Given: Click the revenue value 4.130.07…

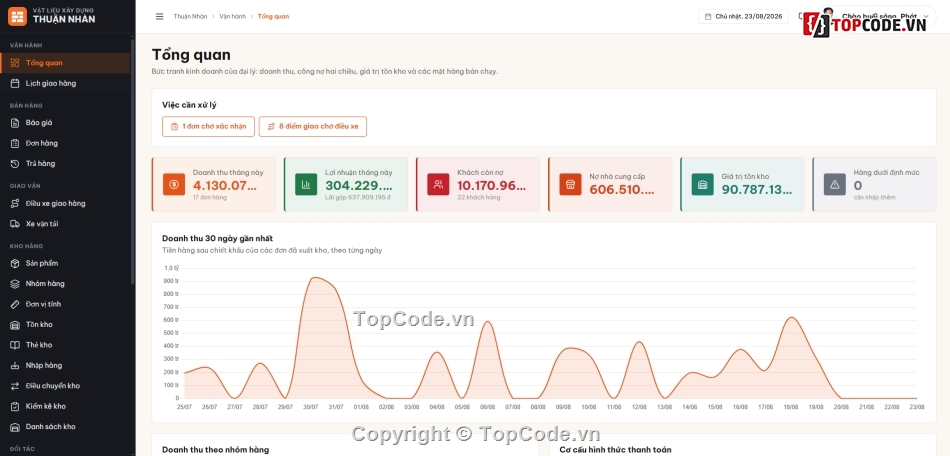Looking at the screenshot, I should point(225,185).
